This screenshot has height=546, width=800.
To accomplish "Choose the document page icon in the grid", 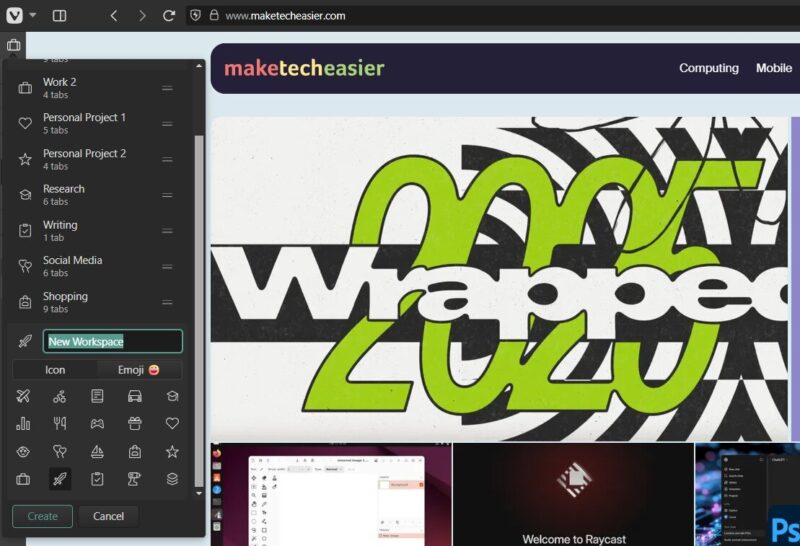I will (97, 396).
